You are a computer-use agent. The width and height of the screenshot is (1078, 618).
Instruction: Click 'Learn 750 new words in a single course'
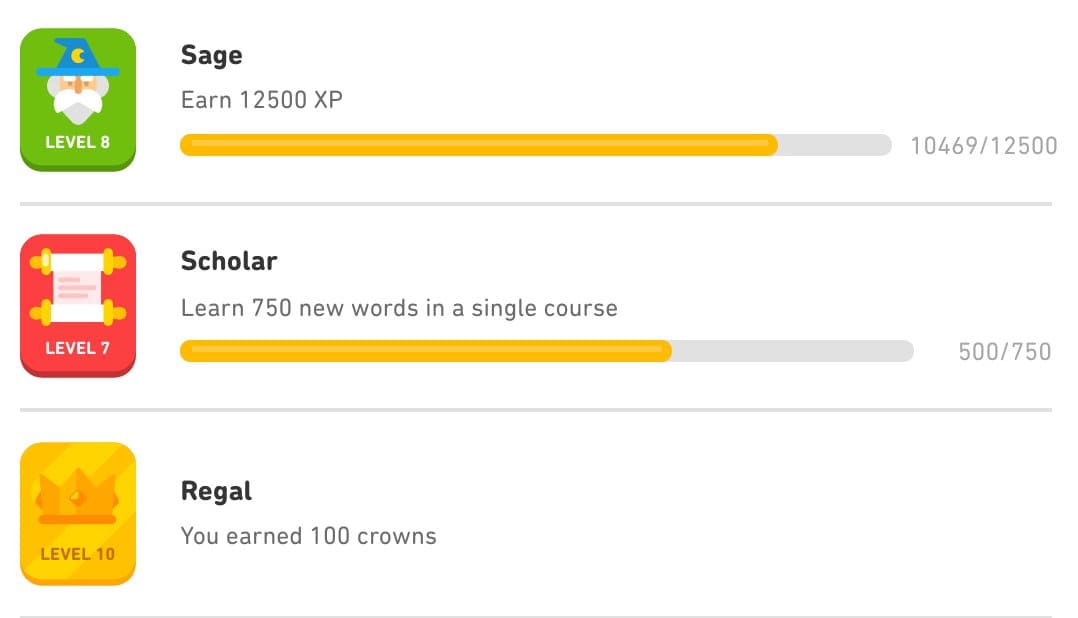[399, 308]
